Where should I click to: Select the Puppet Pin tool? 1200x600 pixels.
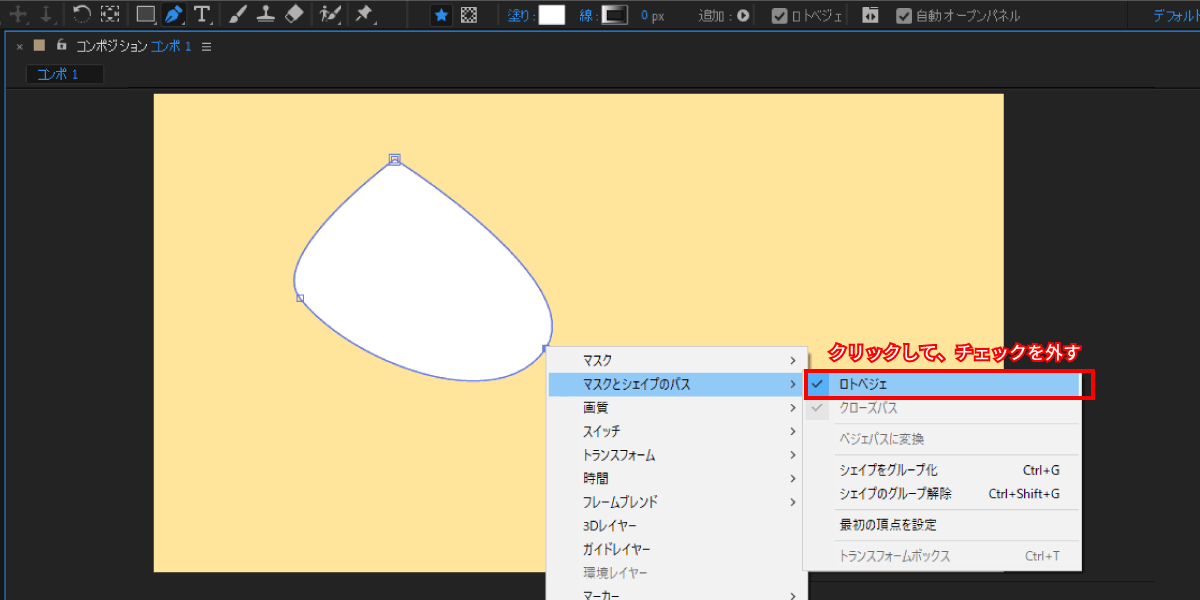coord(364,15)
